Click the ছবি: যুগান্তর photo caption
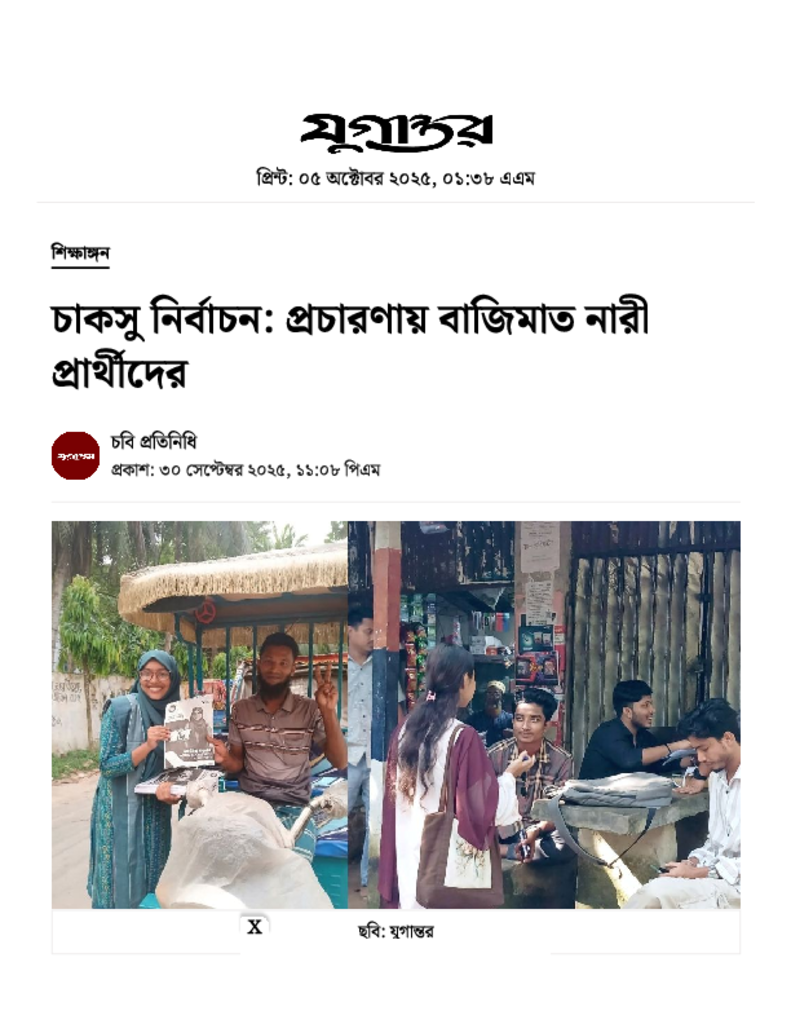Image resolution: width=791 pixels, height=1024 pixels. tap(396, 932)
